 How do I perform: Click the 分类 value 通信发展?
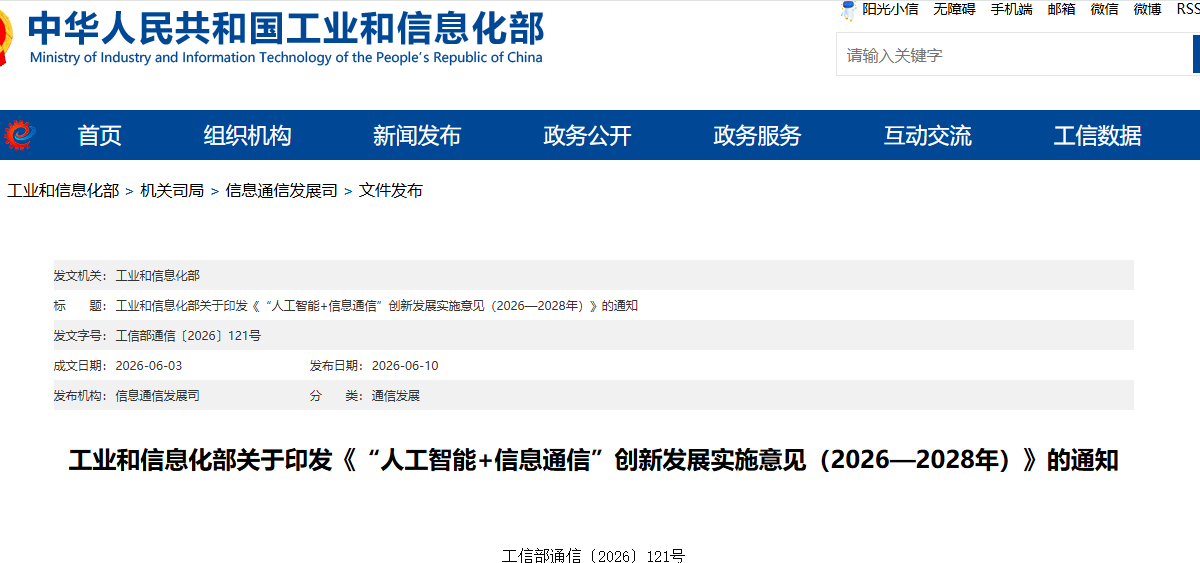(x=396, y=395)
